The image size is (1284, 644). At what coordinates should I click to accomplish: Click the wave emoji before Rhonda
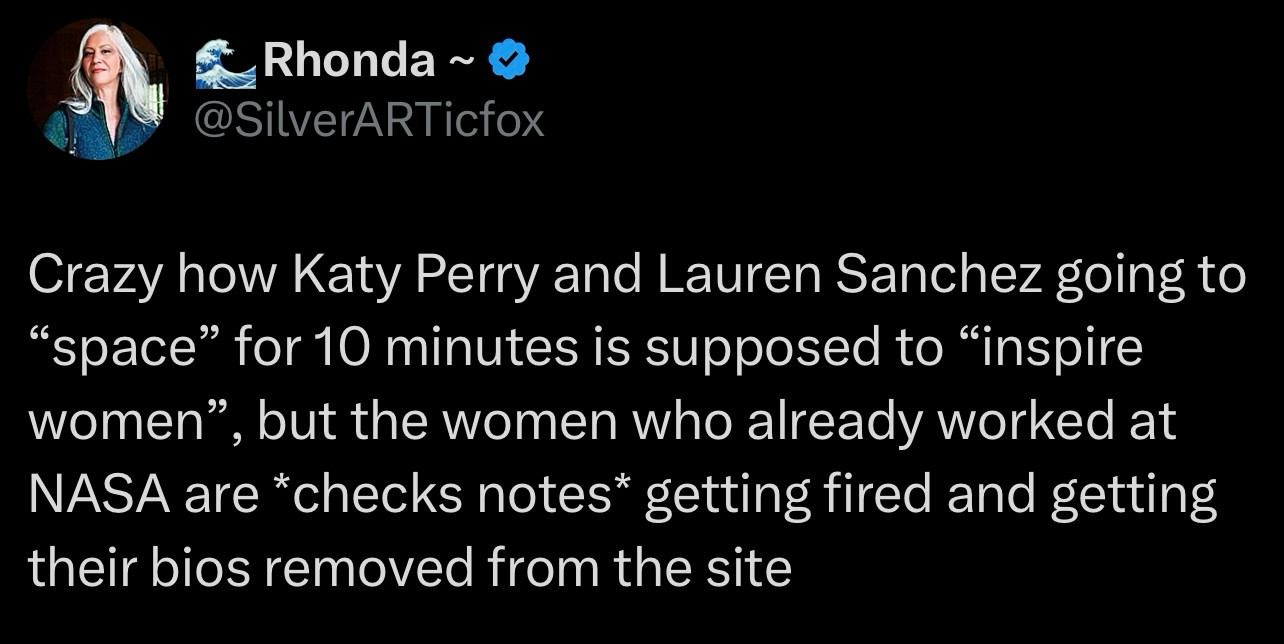coord(225,64)
